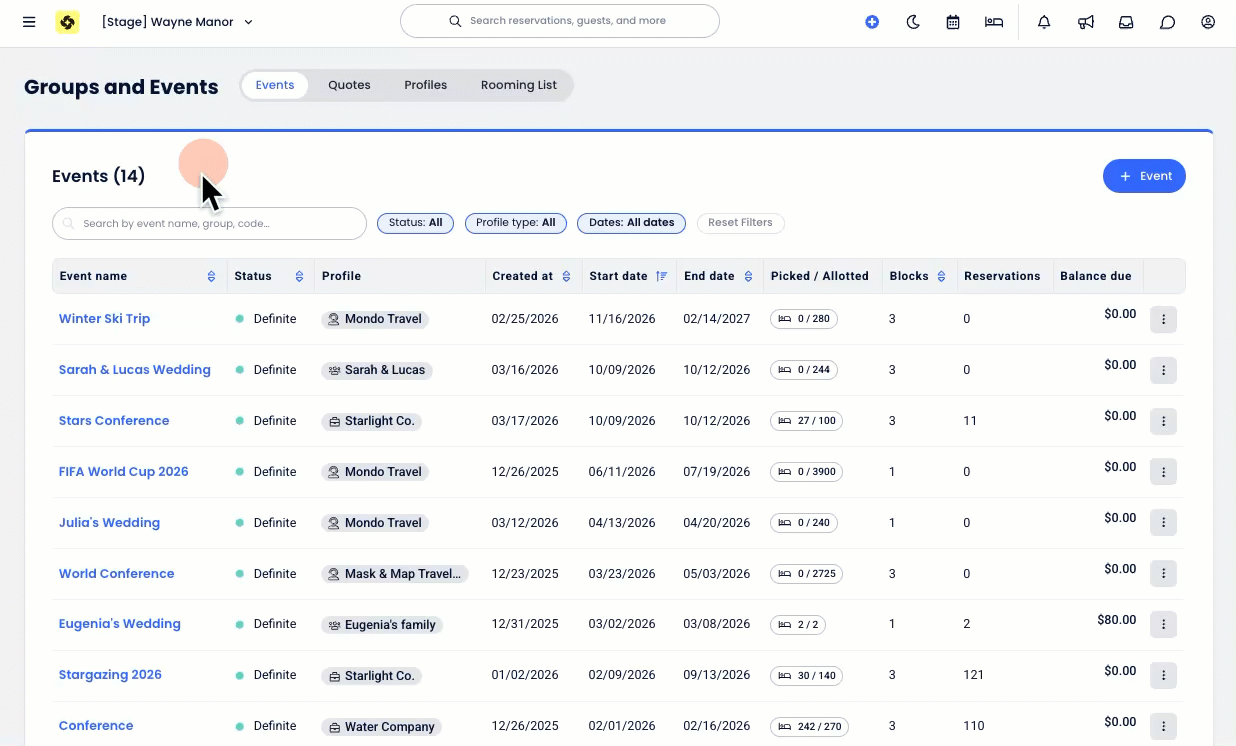Sort by Event name column arrows
The image size is (1236, 746).
point(211,276)
